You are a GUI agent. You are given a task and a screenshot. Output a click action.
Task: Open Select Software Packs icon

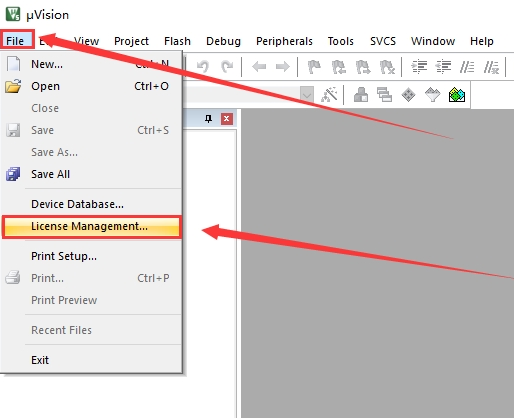433,95
